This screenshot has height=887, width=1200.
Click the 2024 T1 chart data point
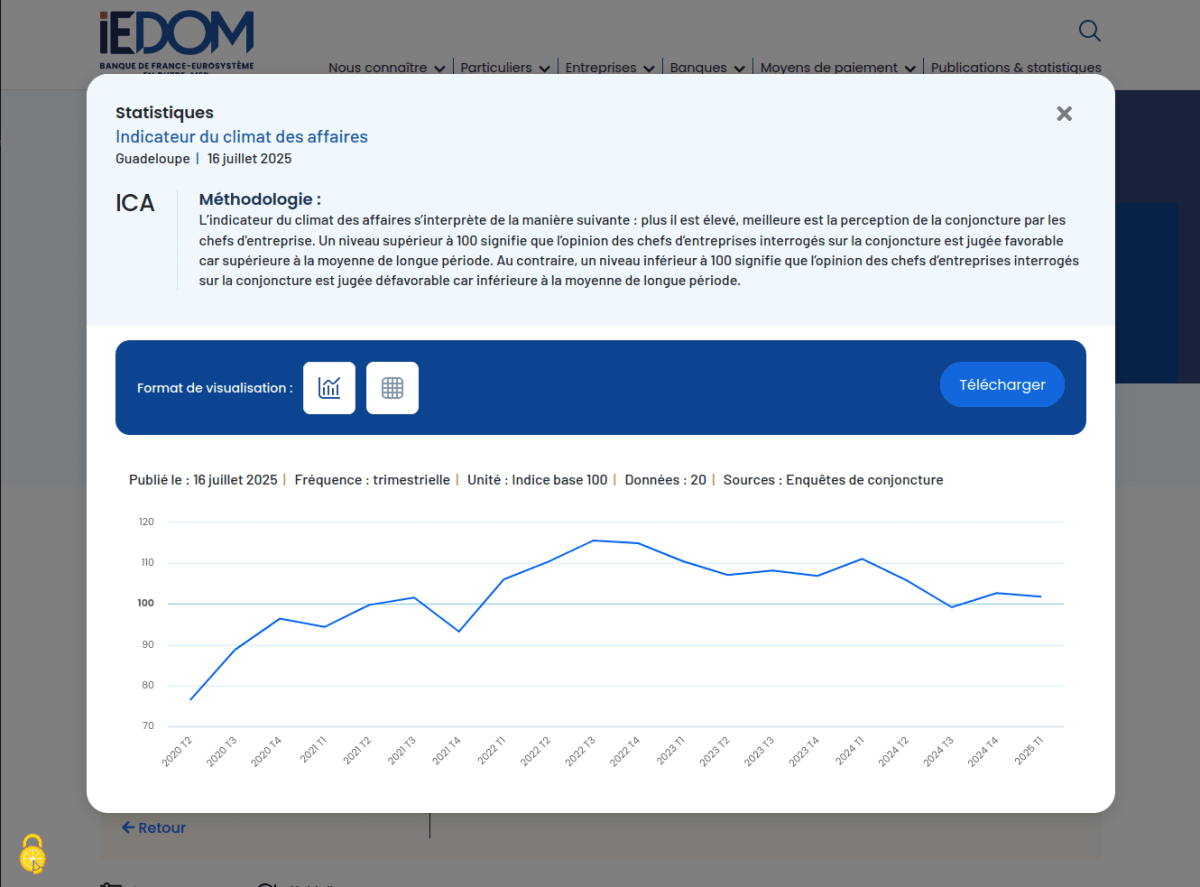pyautogui.click(x=862, y=559)
